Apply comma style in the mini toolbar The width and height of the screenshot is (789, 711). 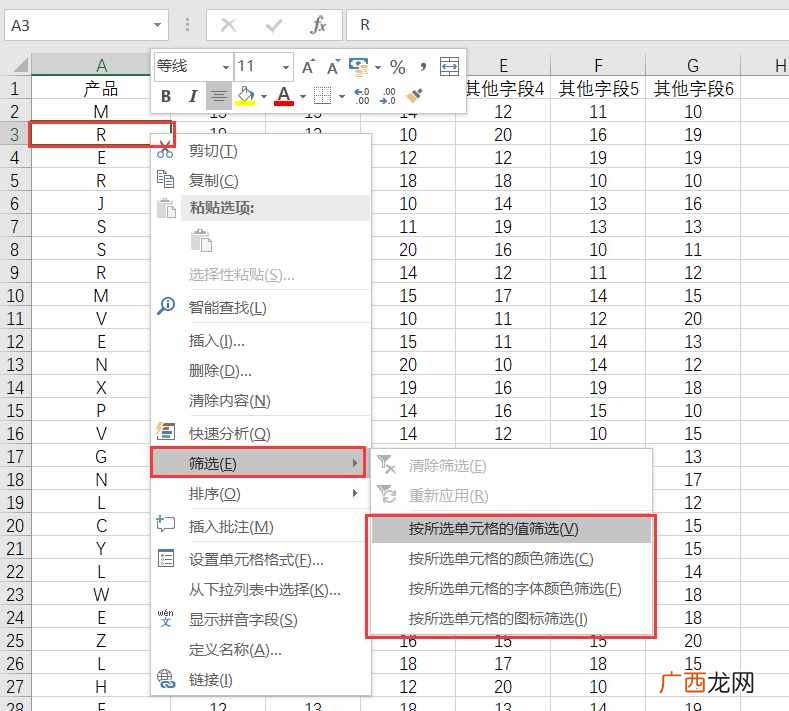423,66
